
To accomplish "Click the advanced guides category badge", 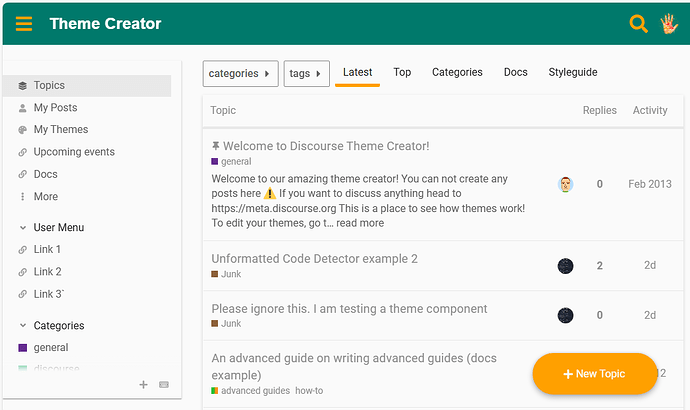I will pyautogui.click(x=250, y=391).
